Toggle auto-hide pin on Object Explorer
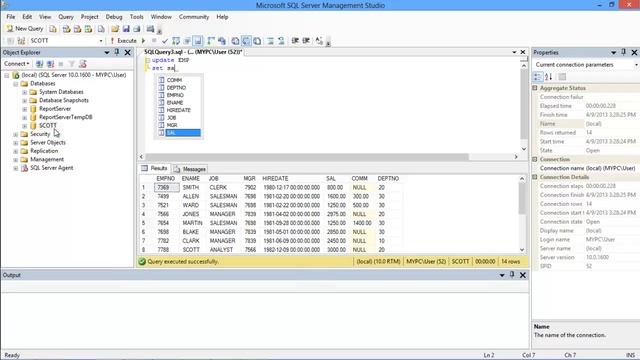 (x=117, y=52)
